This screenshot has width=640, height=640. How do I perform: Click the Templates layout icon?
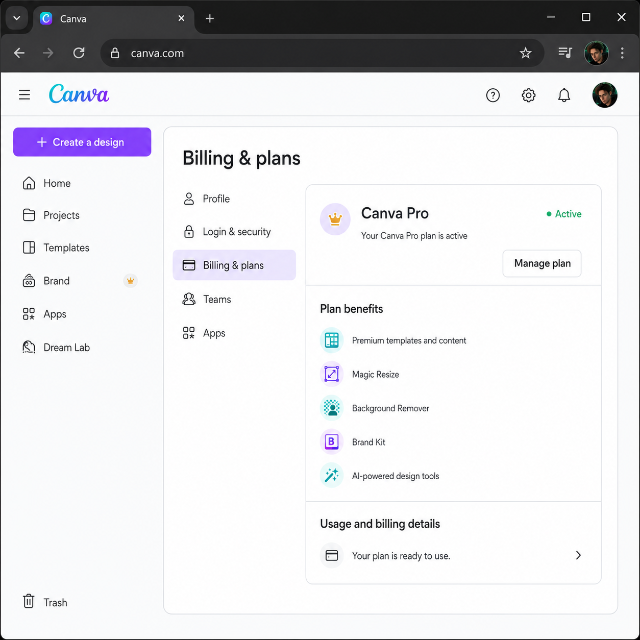pyautogui.click(x=29, y=247)
